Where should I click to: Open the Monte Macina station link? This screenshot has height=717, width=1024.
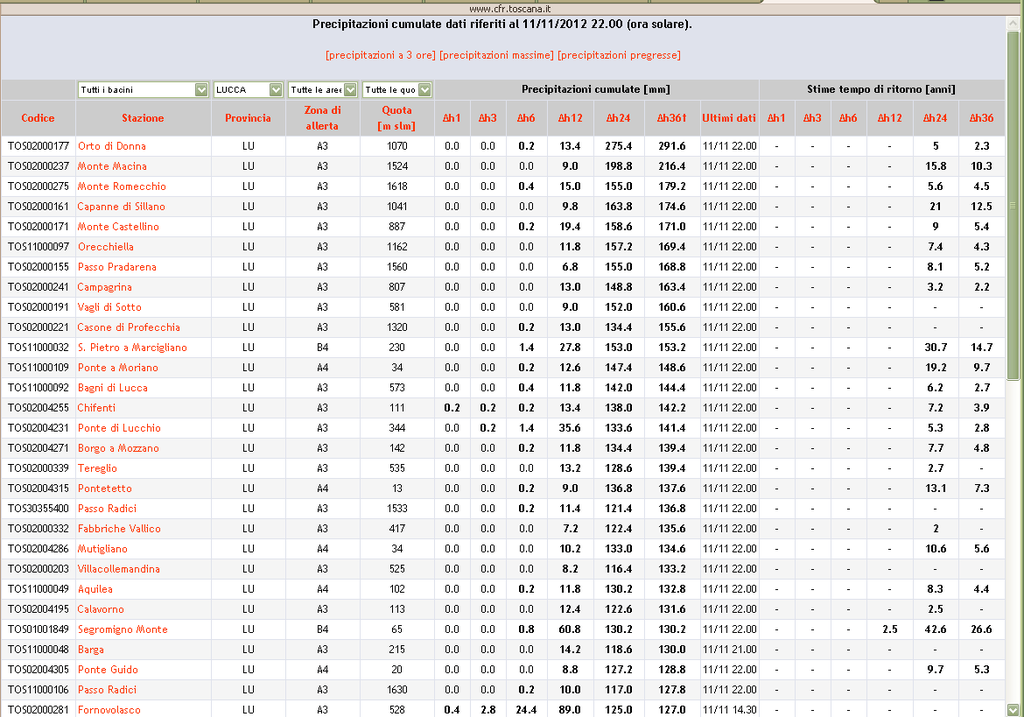[x=112, y=166]
